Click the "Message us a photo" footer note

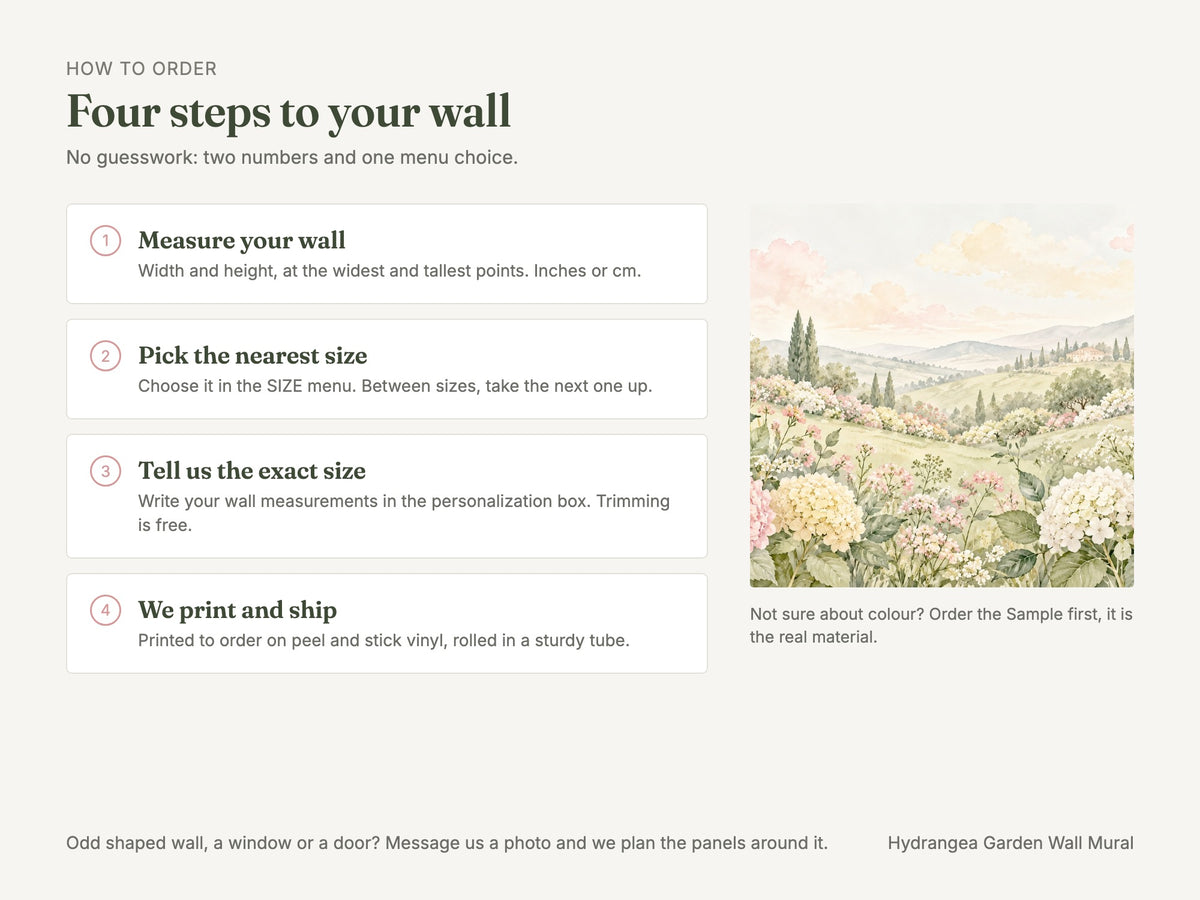[447, 843]
